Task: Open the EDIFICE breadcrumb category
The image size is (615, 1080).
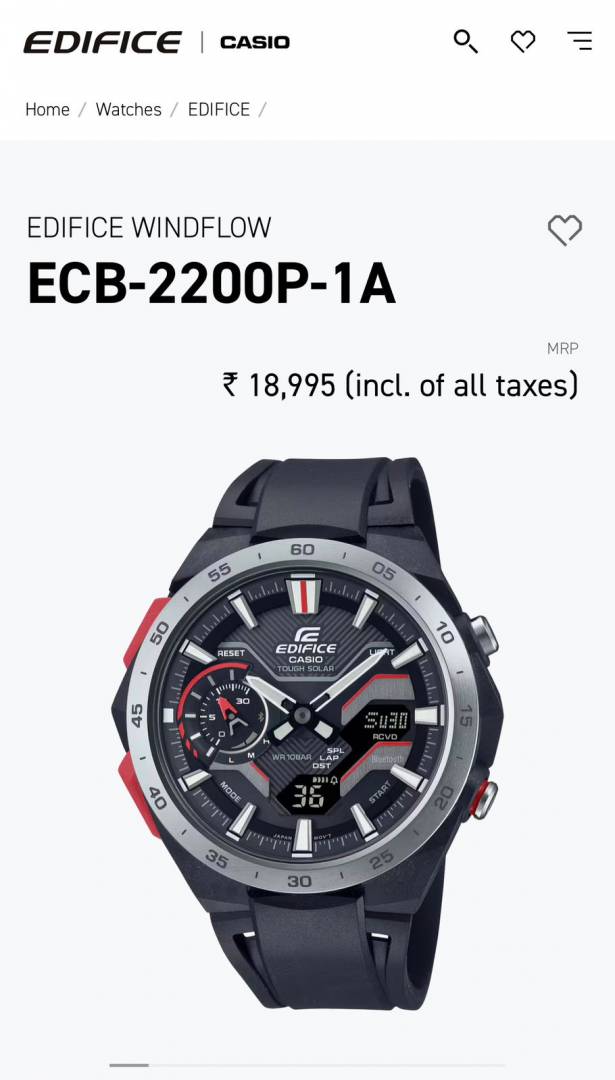Action: [x=219, y=110]
